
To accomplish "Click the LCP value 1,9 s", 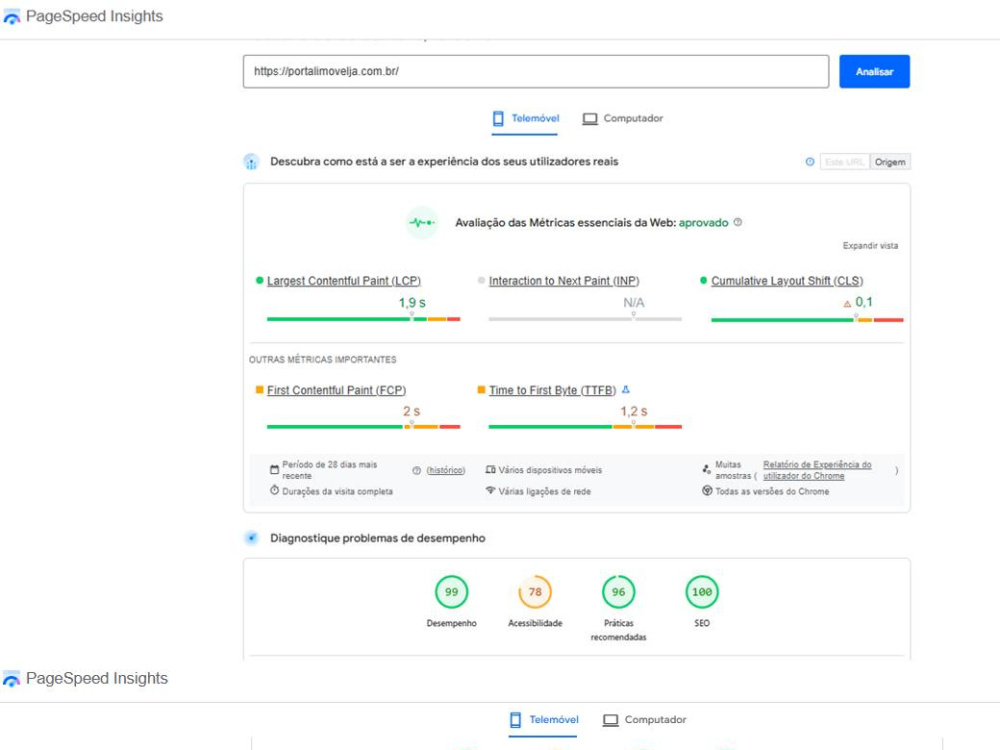I will (412, 303).
